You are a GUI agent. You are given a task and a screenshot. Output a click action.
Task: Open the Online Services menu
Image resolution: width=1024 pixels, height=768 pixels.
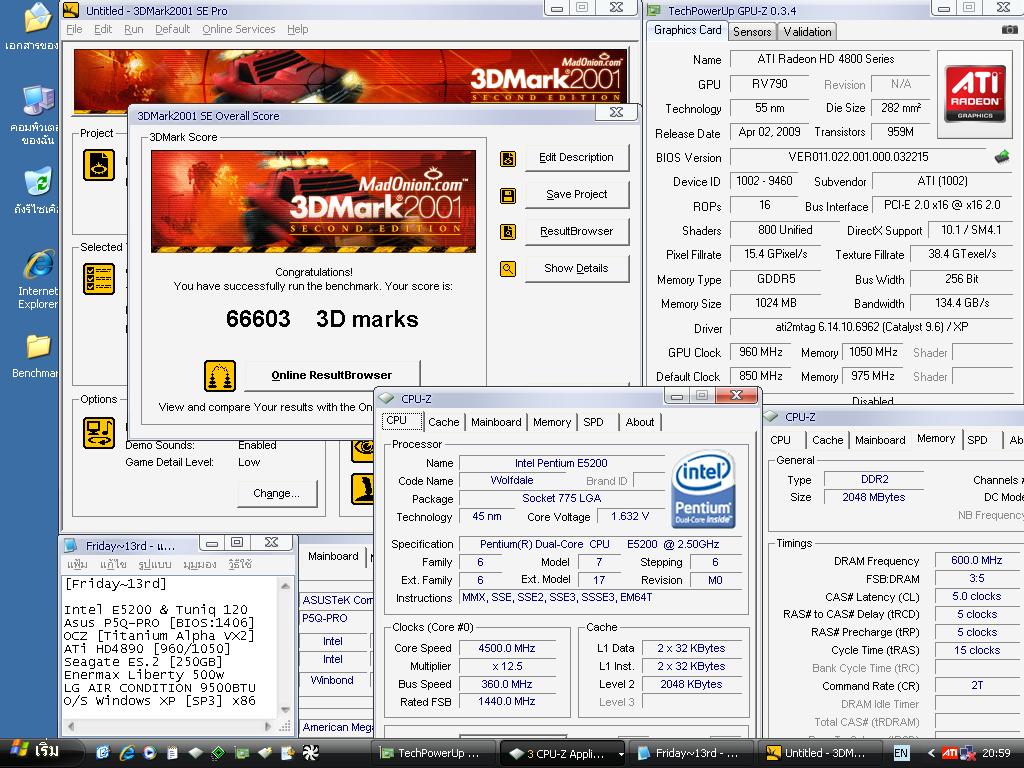[238, 29]
